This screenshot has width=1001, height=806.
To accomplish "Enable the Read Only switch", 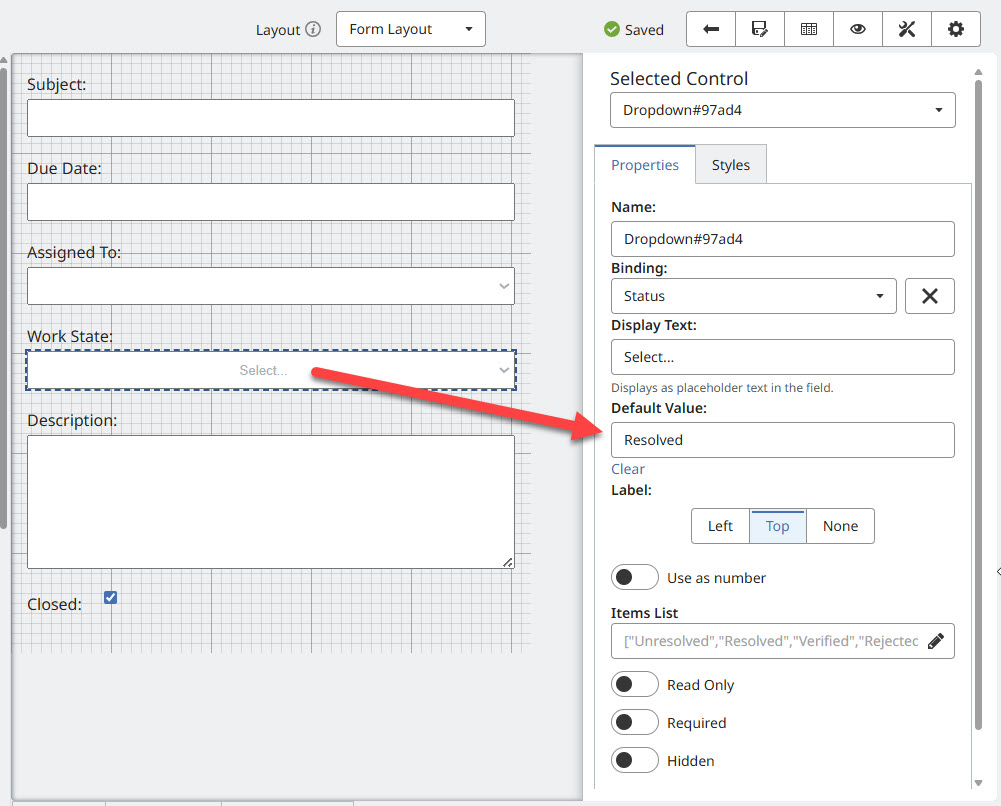I will click(635, 685).
